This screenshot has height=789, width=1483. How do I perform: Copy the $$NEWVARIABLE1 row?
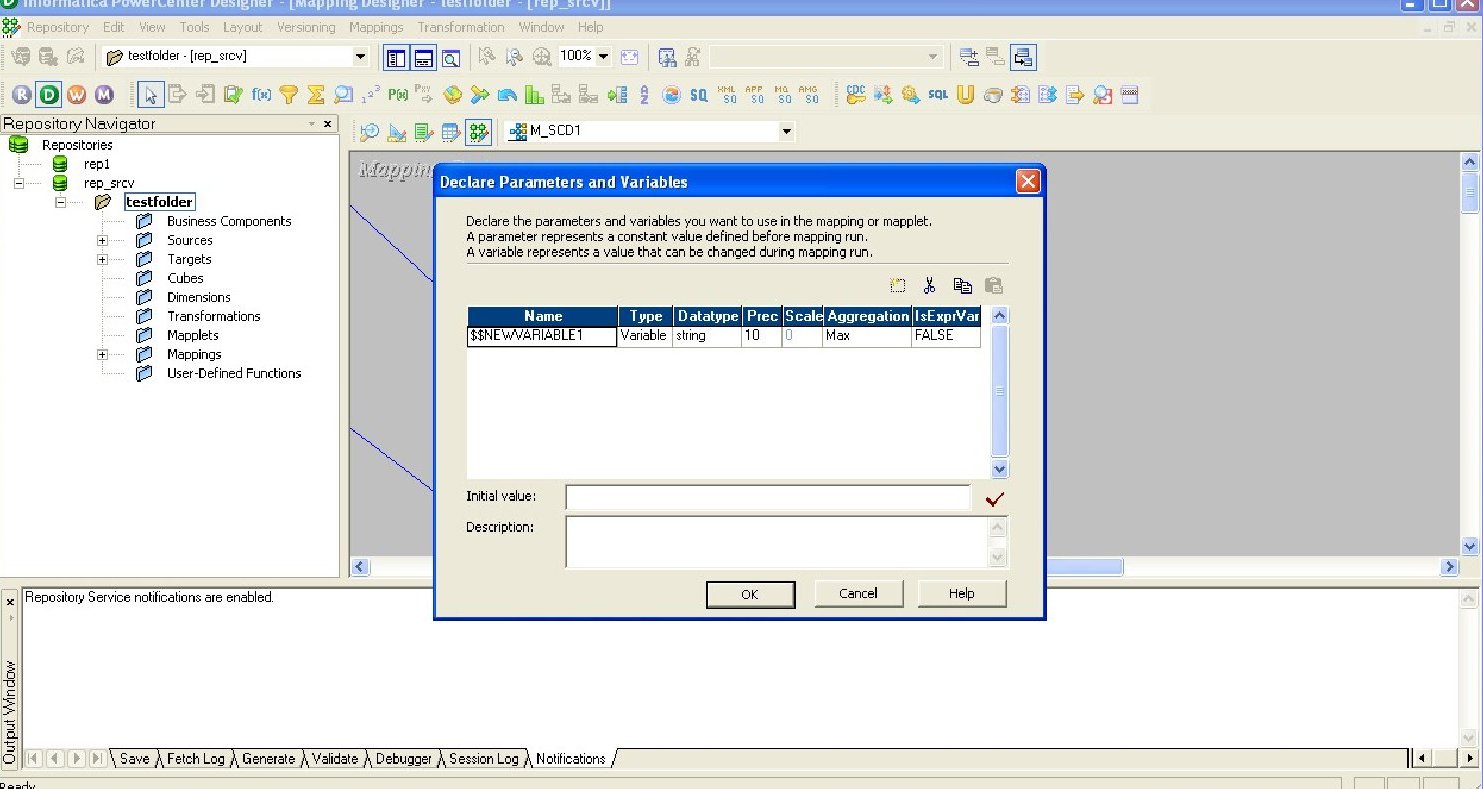pyautogui.click(x=963, y=285)
